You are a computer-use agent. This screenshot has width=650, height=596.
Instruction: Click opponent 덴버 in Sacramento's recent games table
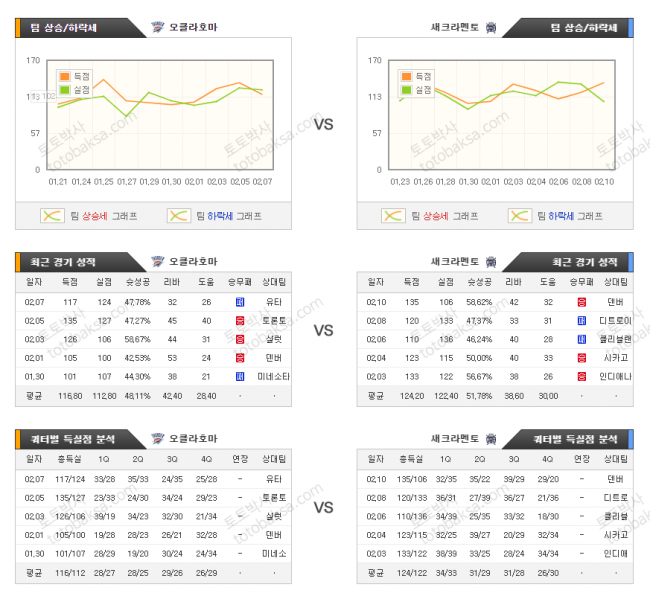click(x=615, y=301)
